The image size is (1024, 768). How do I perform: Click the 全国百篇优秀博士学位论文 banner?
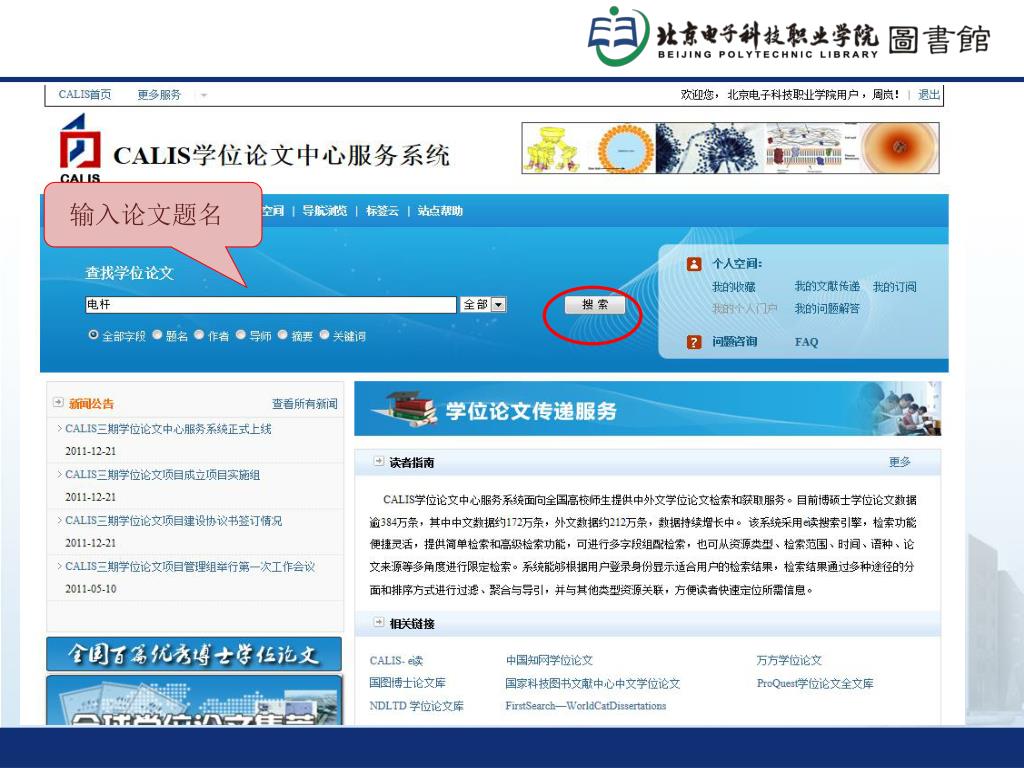194,654
